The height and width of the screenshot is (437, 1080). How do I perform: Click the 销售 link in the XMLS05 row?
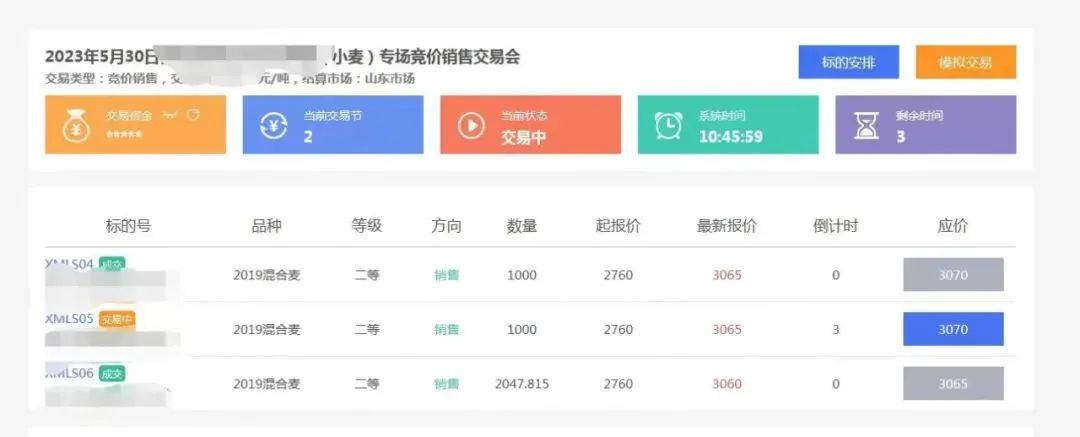click(x=446, y=330)
